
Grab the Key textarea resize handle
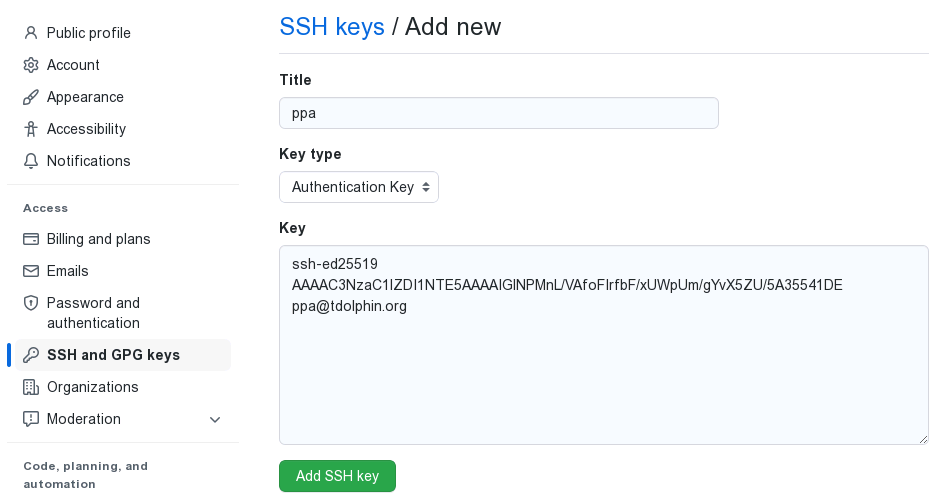tap(923, 439)
